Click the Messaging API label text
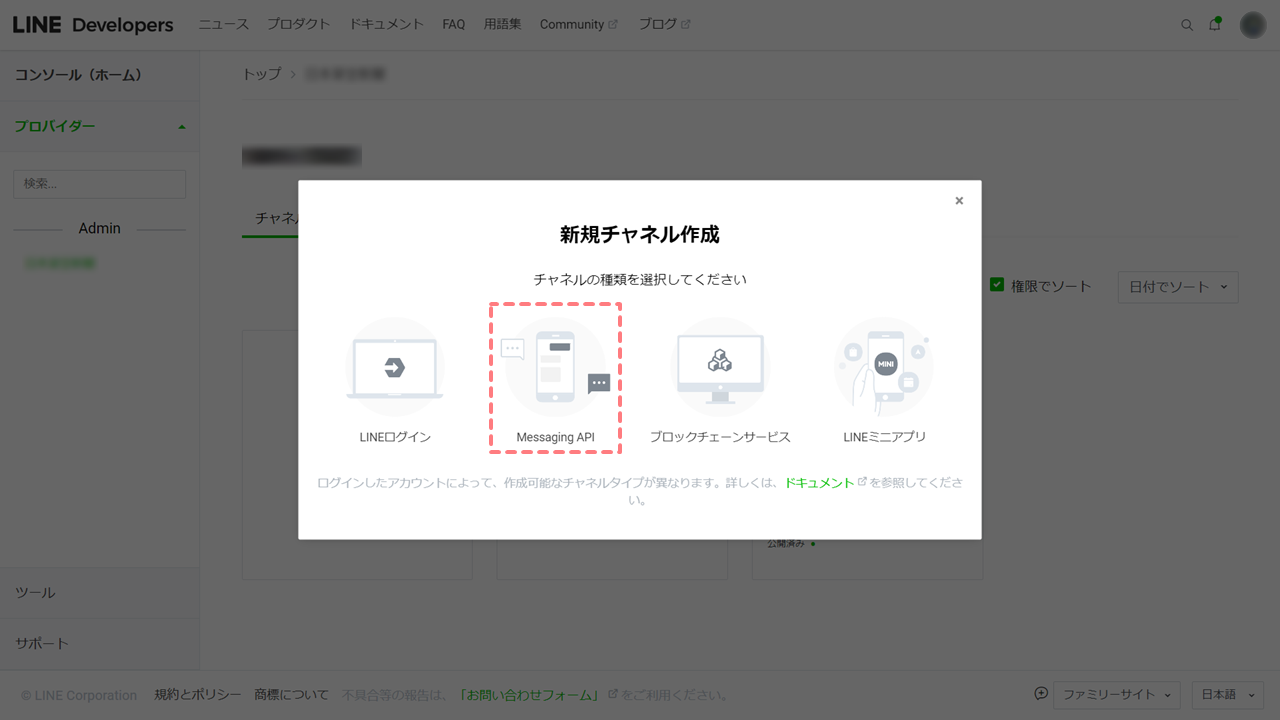This screenshot has height=720, width=1280. pos(555,437)
